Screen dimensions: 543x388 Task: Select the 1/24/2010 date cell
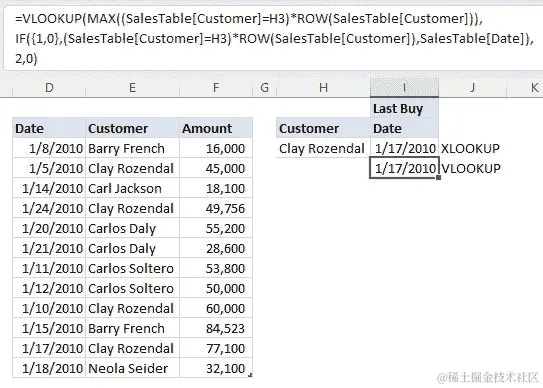coord(49,209)
